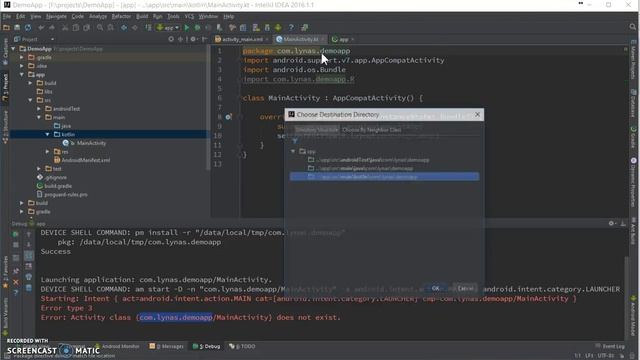640x360 pixels.
Task: Select the highlighted main kotlin directory row
Action: tap(384, 177)
